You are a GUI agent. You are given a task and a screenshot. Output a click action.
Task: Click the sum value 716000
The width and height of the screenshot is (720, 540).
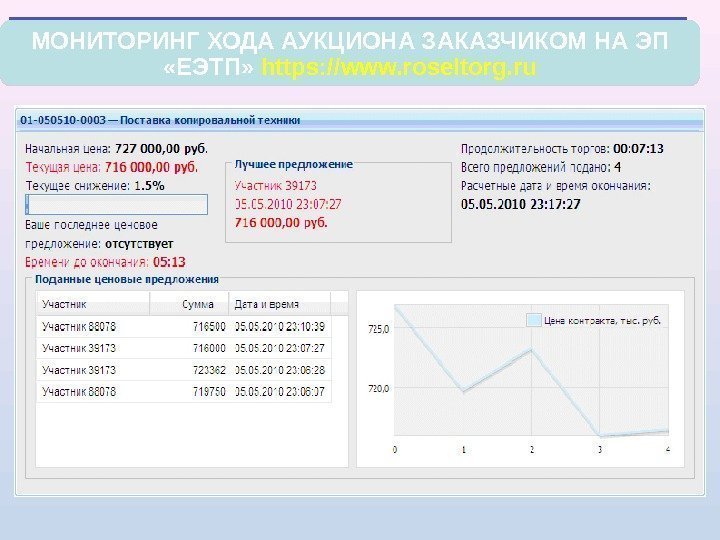pos(209,348)
